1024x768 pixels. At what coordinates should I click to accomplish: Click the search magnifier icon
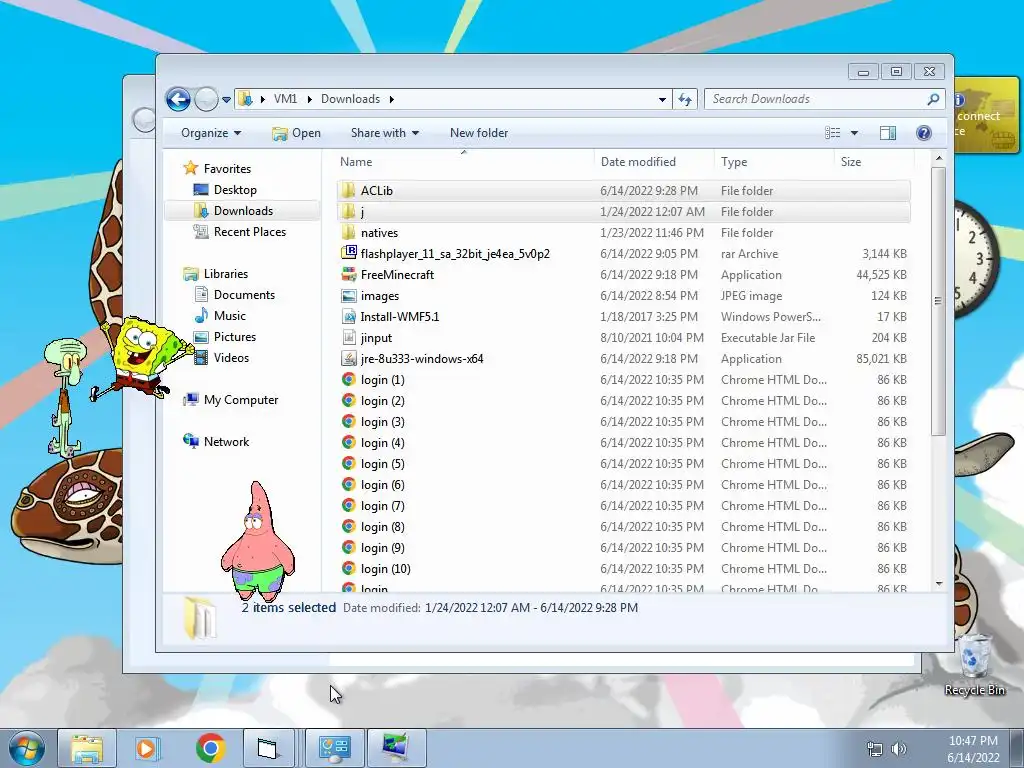click(933, 99)
